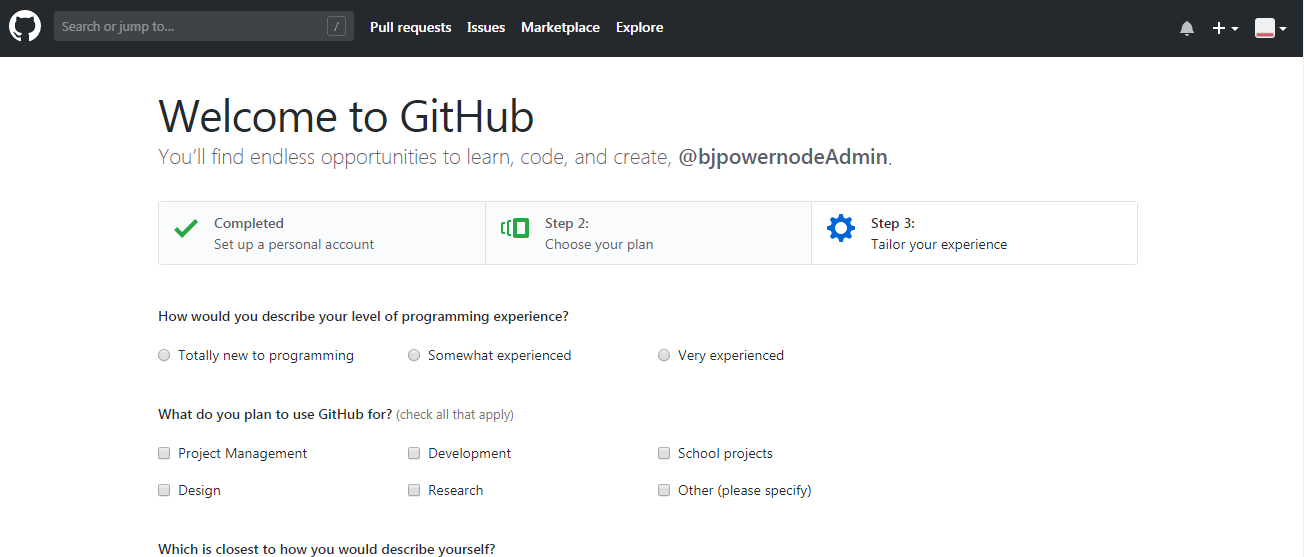
Task: Open Pull requests in the header
Action: coord(410,27)
